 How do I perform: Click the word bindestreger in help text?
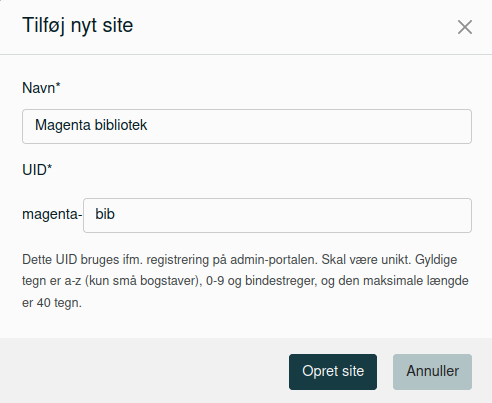point(281,281)
